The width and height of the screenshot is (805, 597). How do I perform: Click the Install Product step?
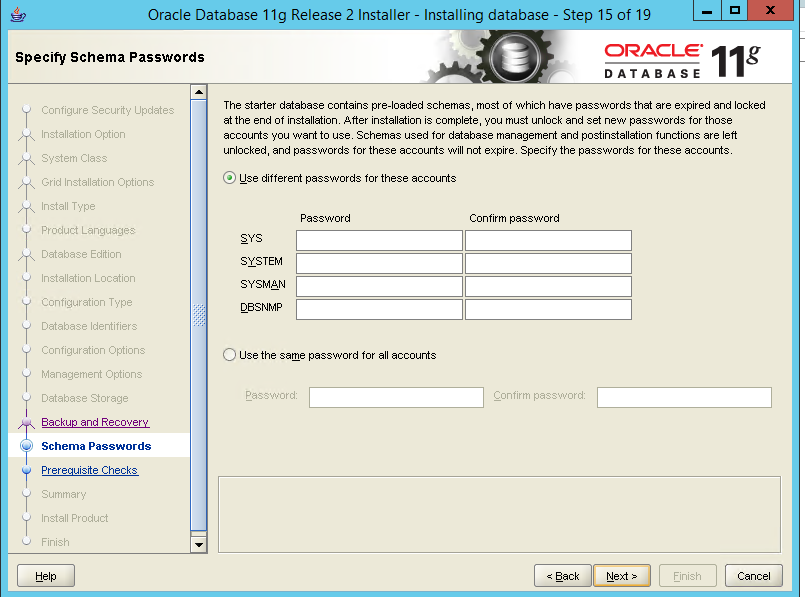point(74,518)
